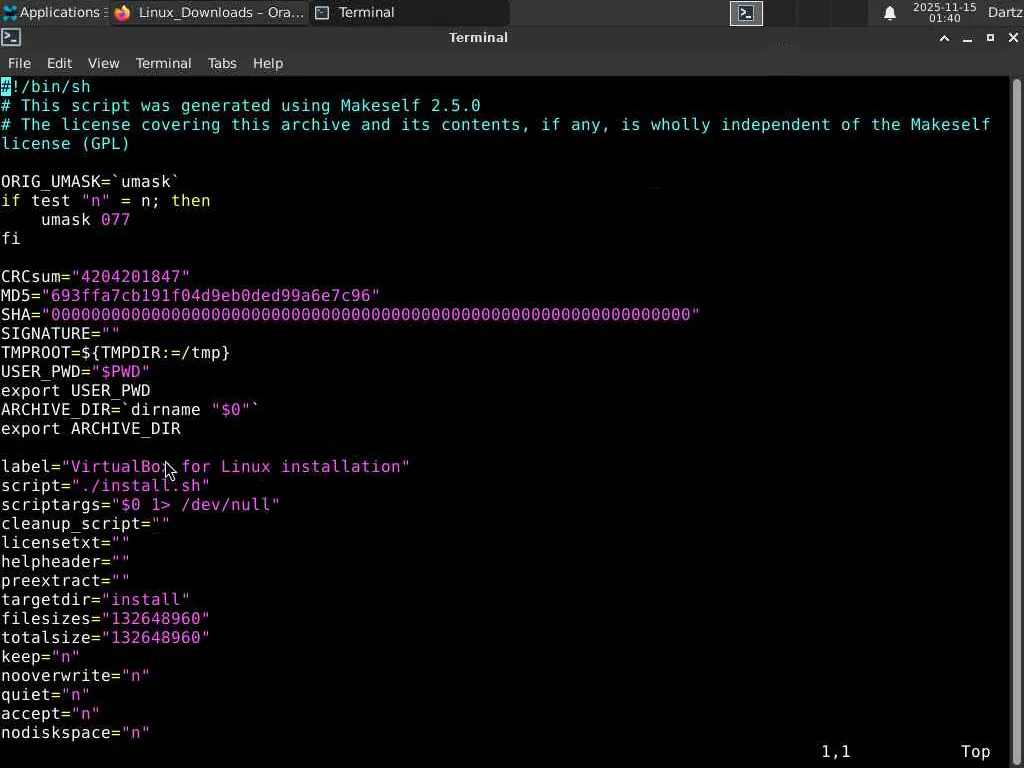Click the filesizes="132648960" line
The width and height of the screenshot is (1024, 768).
(105, 618)
